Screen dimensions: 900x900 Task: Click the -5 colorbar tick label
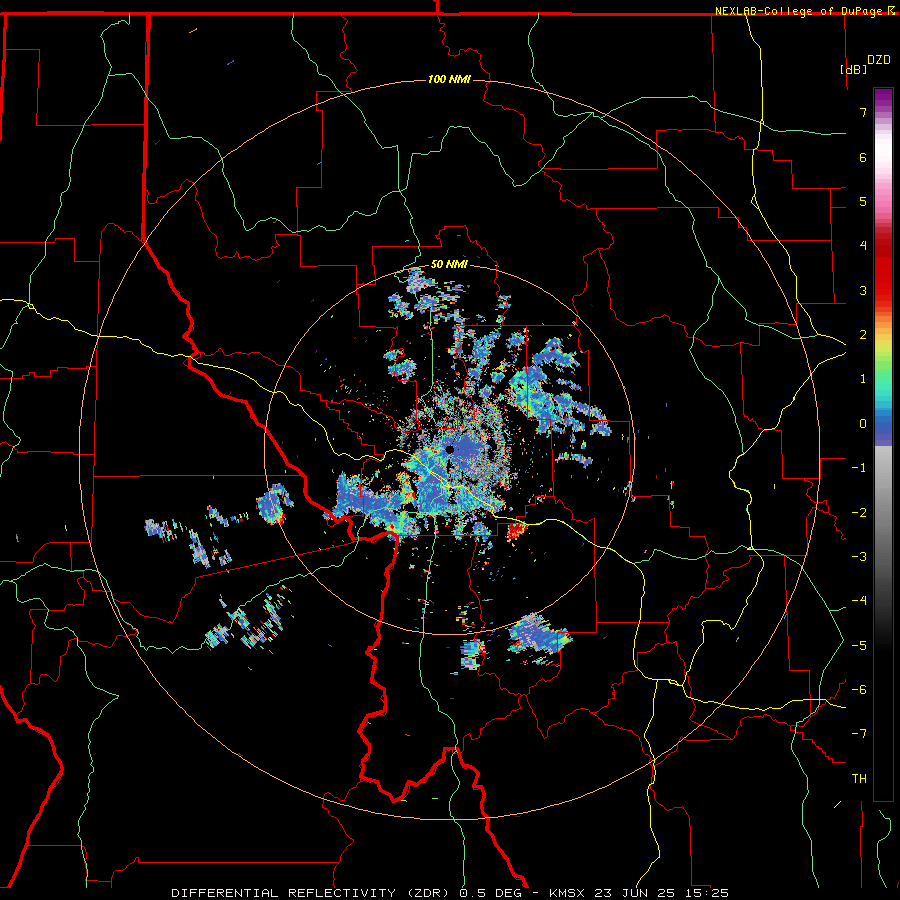tap(859, 645)
